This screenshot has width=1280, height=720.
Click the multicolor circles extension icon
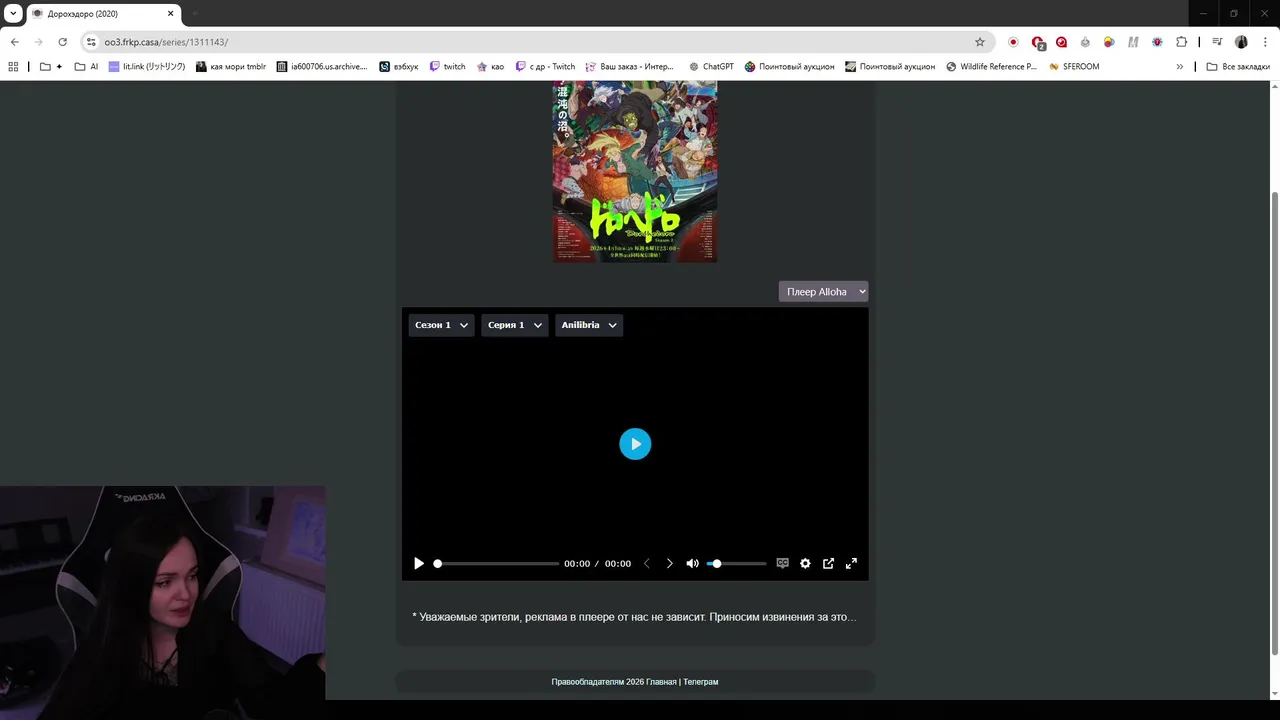(1109, 42)
